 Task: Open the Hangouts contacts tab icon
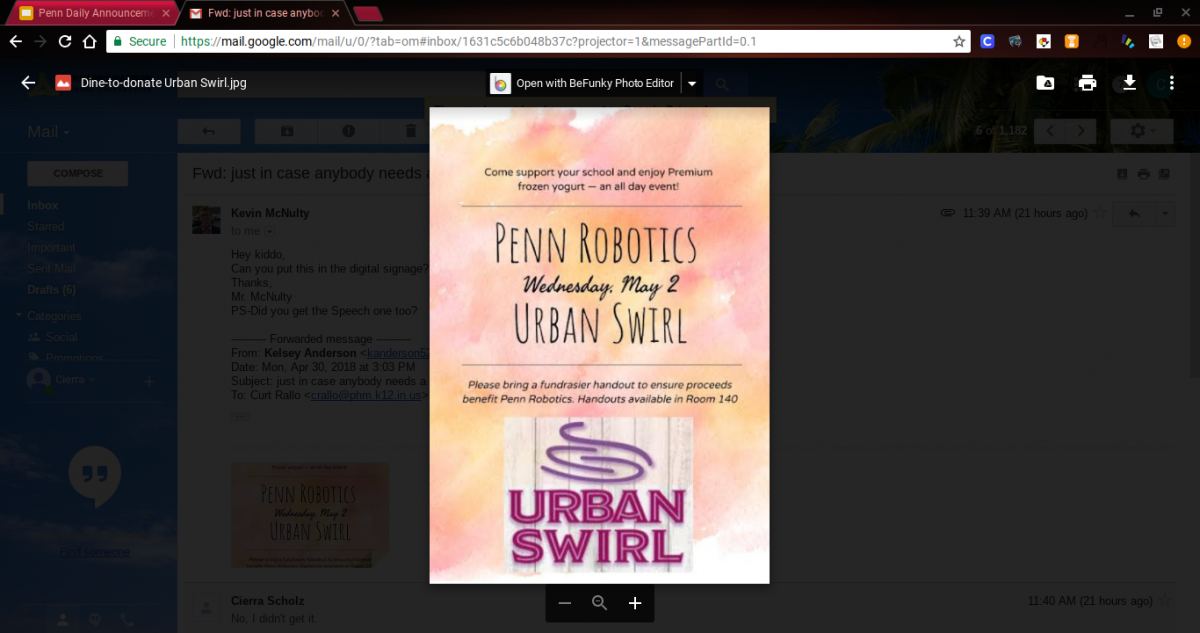click(x=63, y=620)
